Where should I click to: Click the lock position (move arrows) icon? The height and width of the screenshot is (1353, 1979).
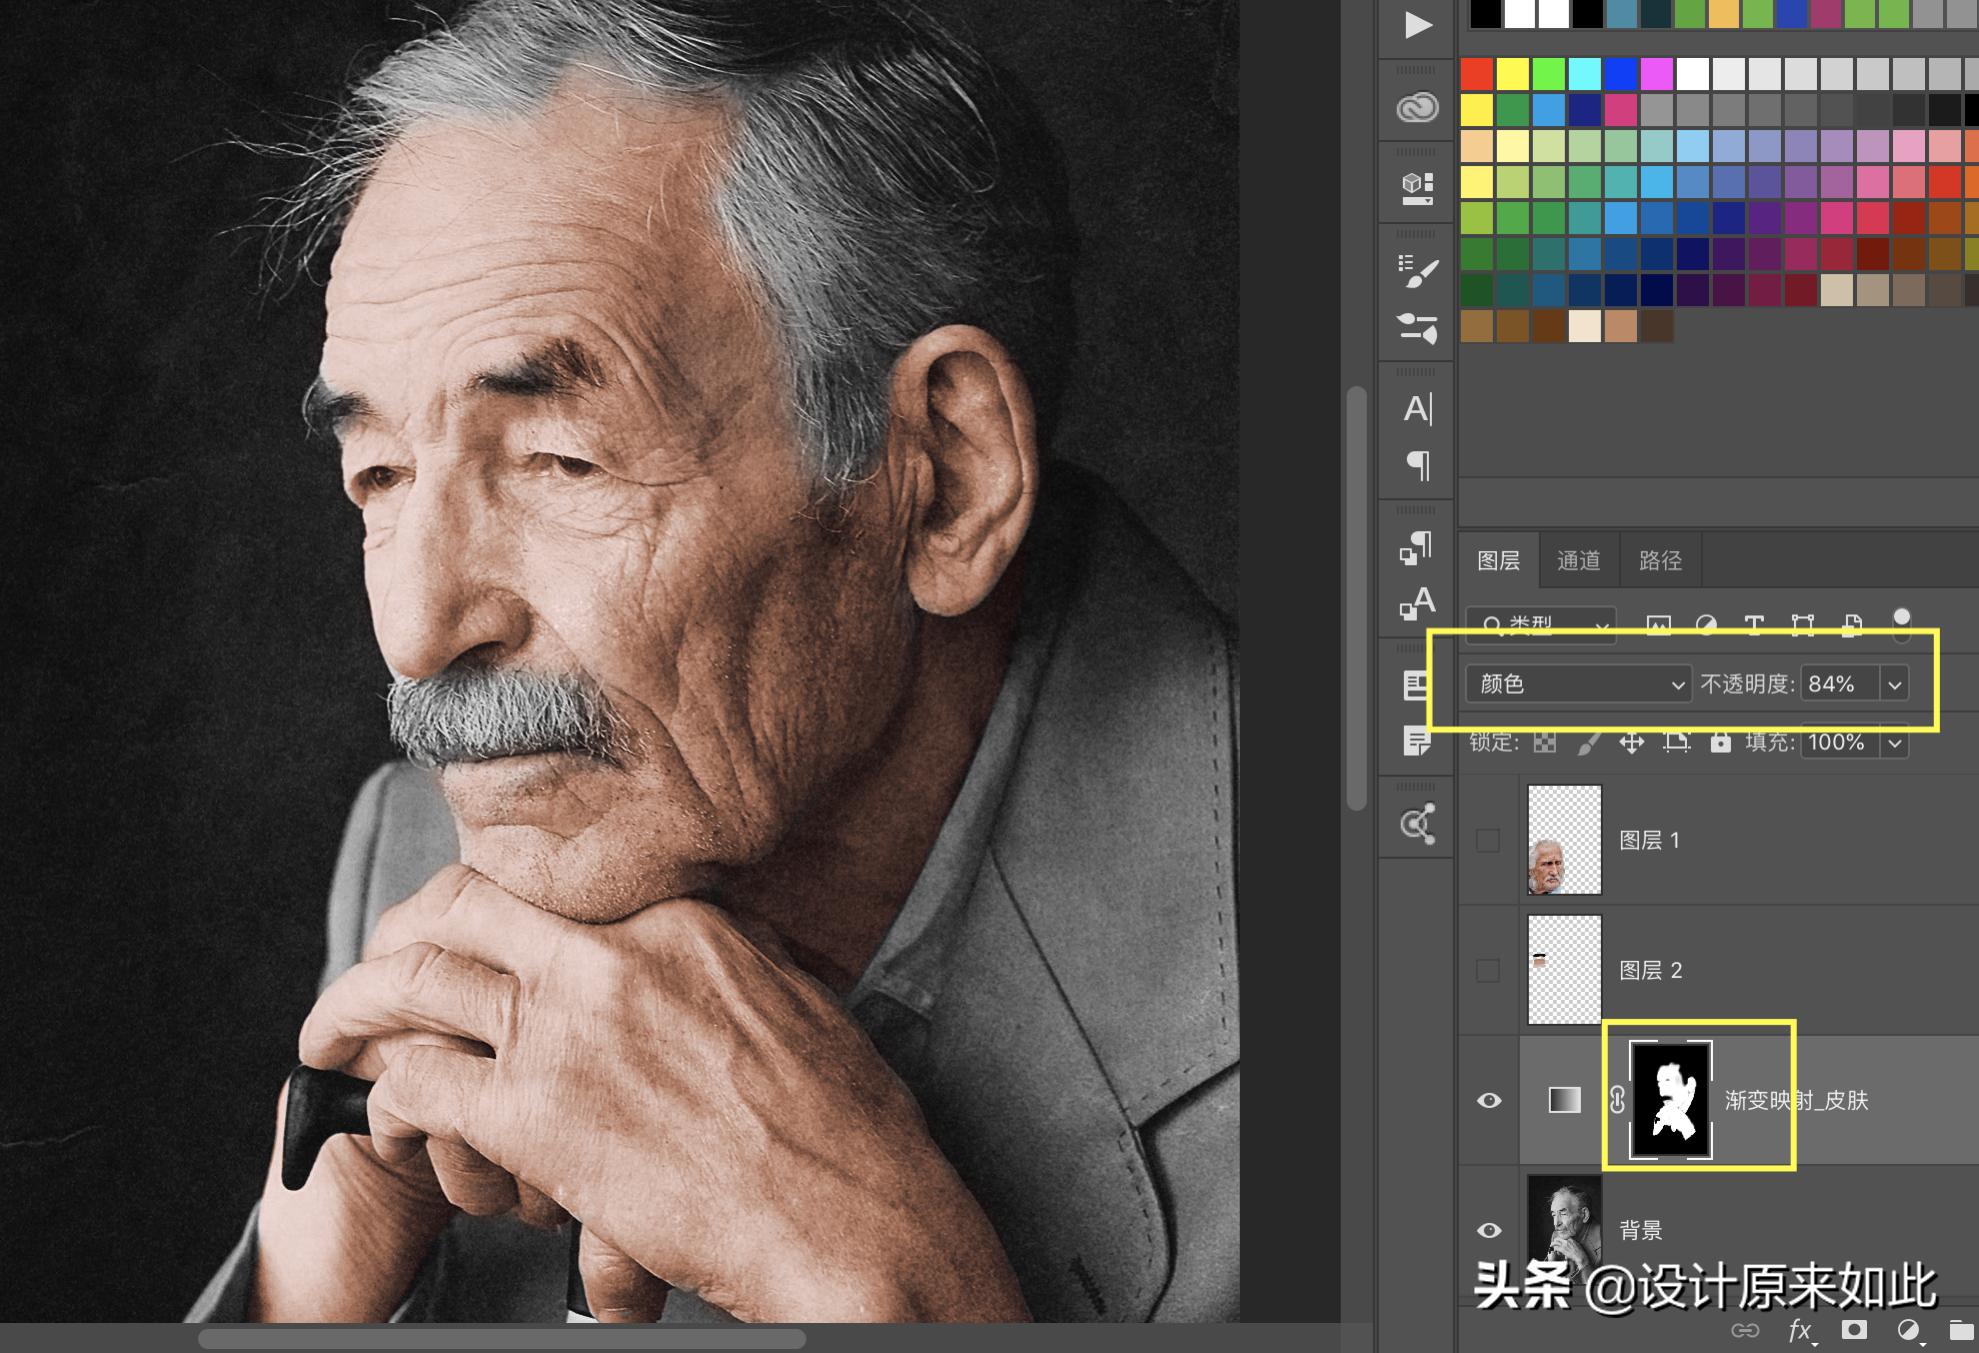(x=1632, y=742)
